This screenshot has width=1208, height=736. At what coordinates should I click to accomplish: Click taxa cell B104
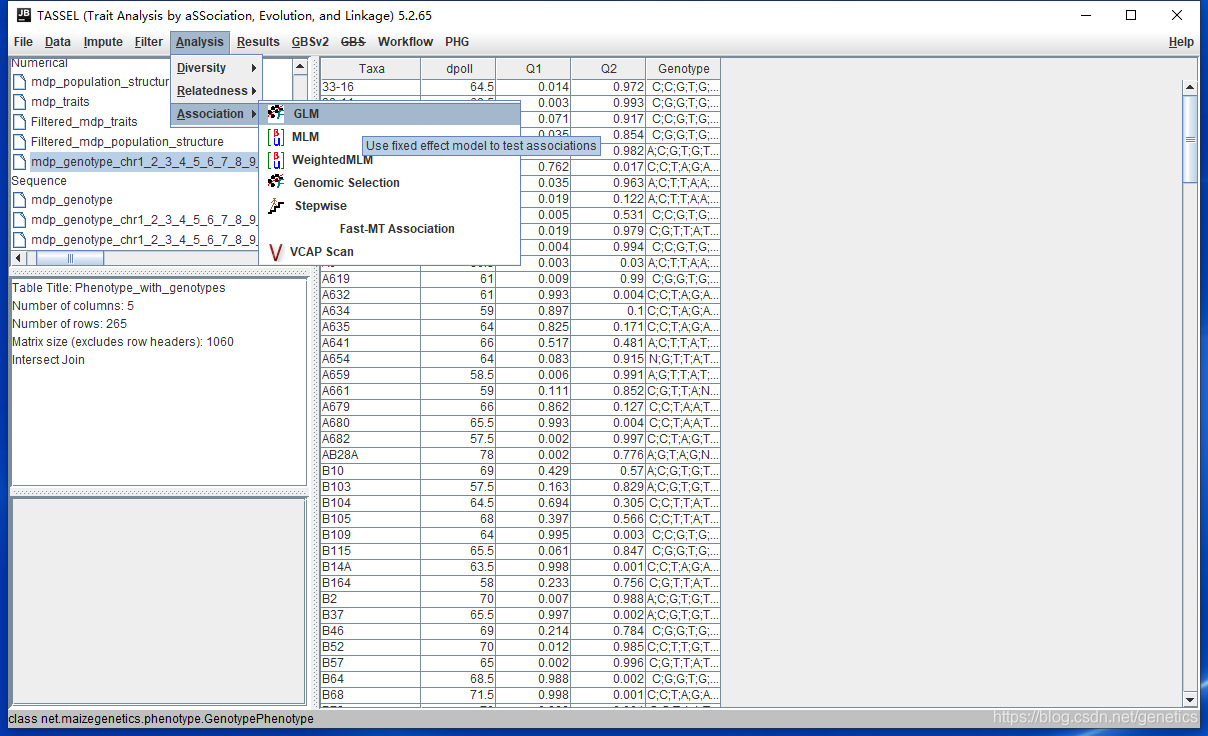pos(371,503)
